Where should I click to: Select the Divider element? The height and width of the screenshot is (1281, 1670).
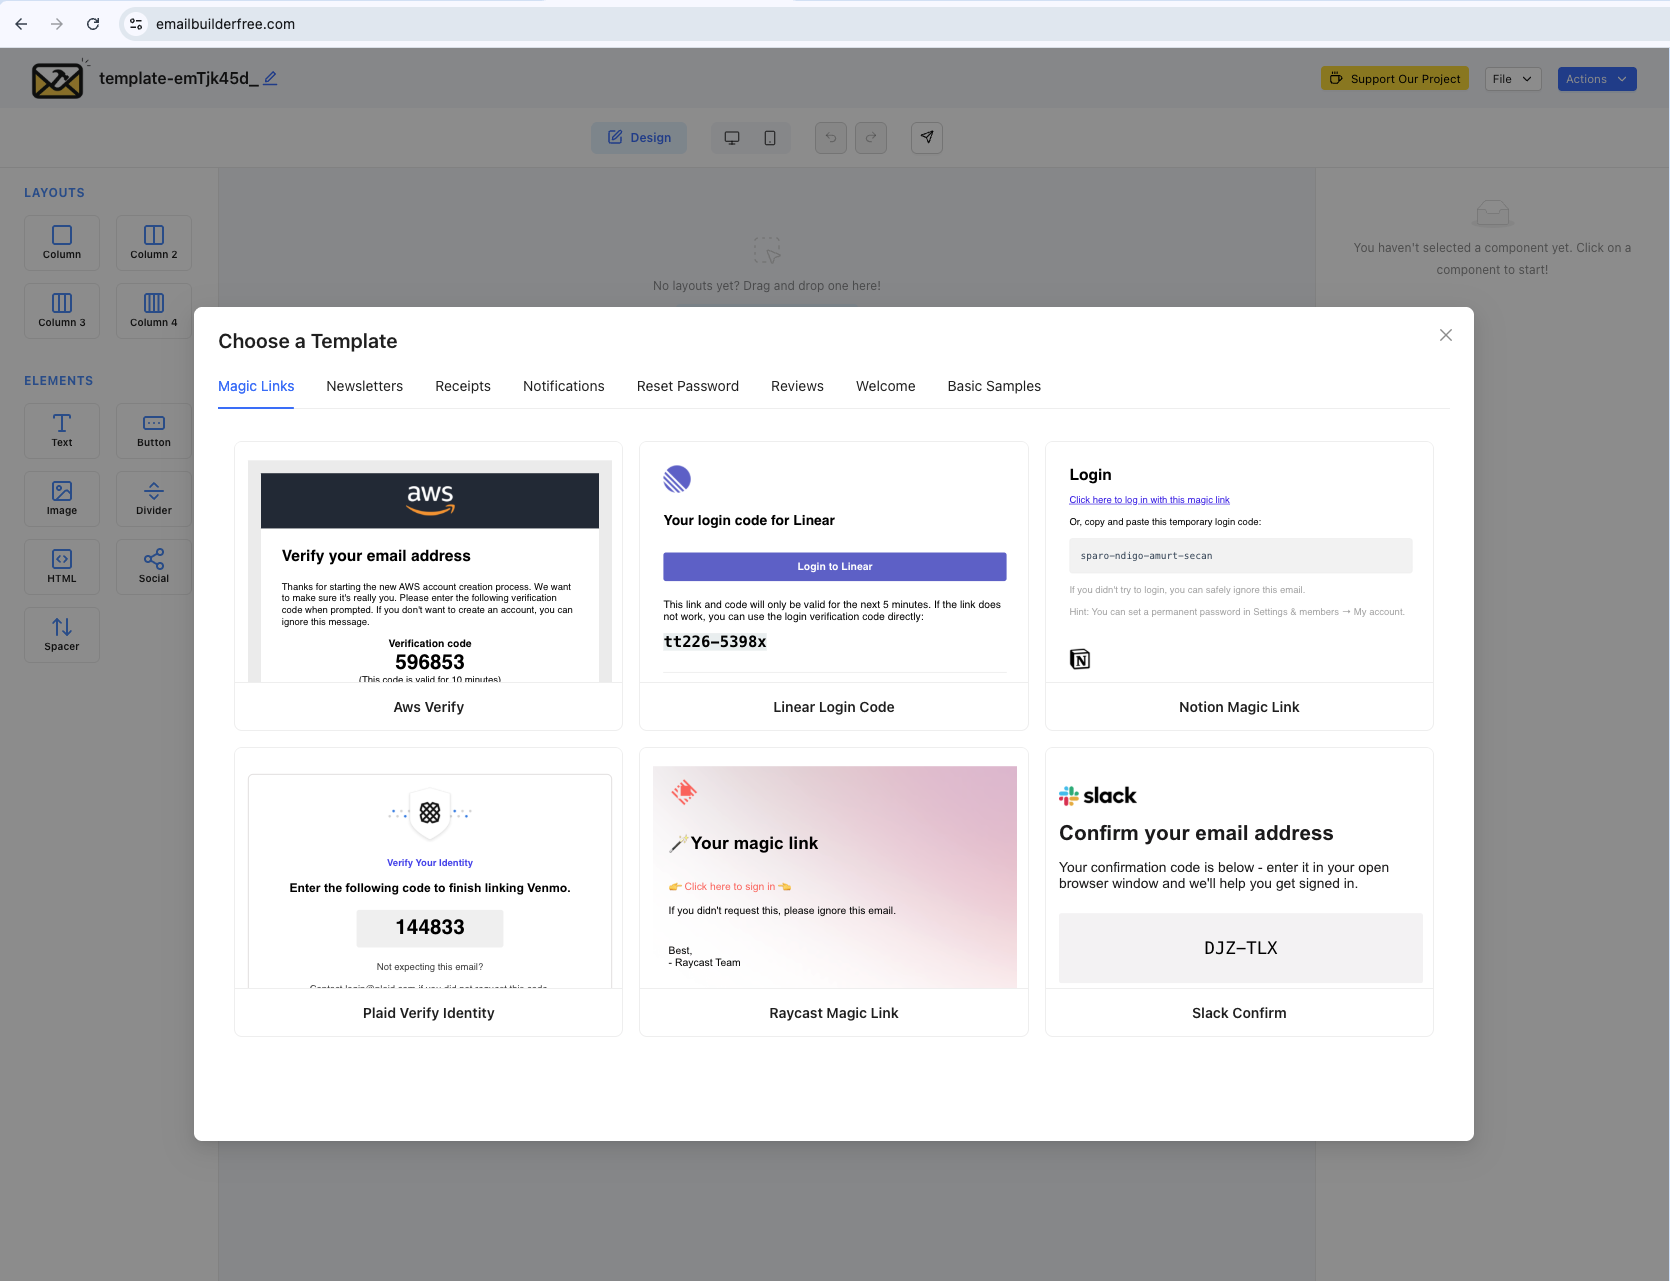point(153,498)
